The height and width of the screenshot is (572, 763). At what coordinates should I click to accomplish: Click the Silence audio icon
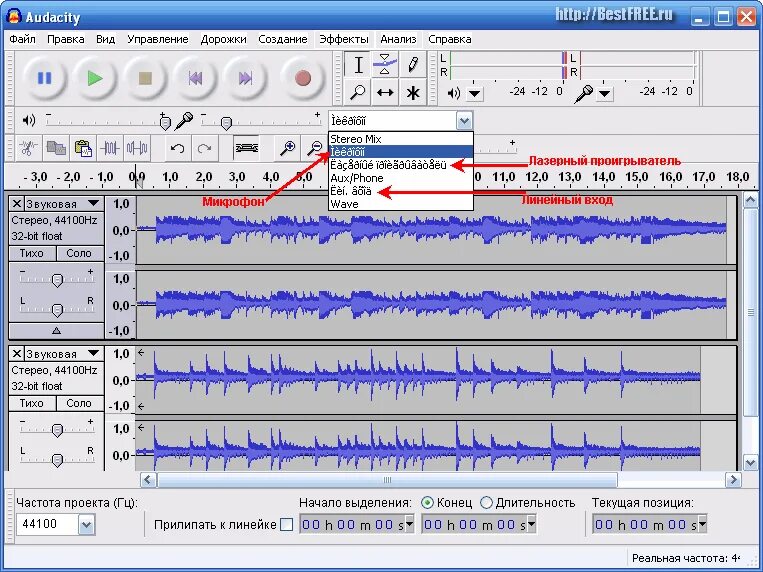point(137,148)
